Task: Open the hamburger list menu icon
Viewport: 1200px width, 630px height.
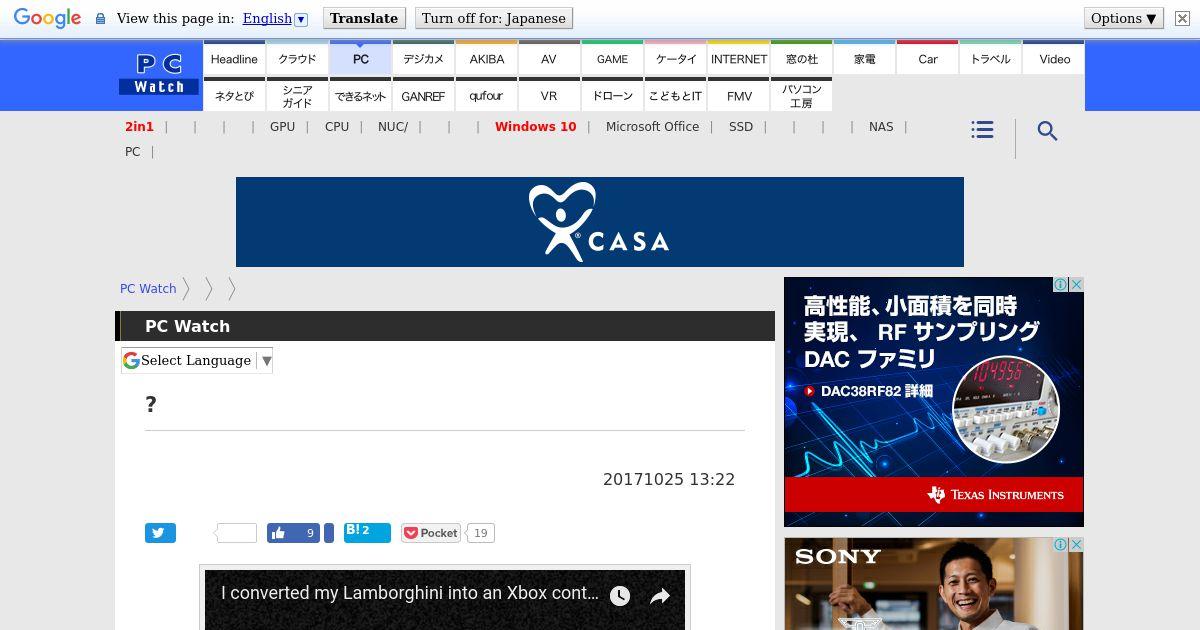Action: (x=982, y=130)
